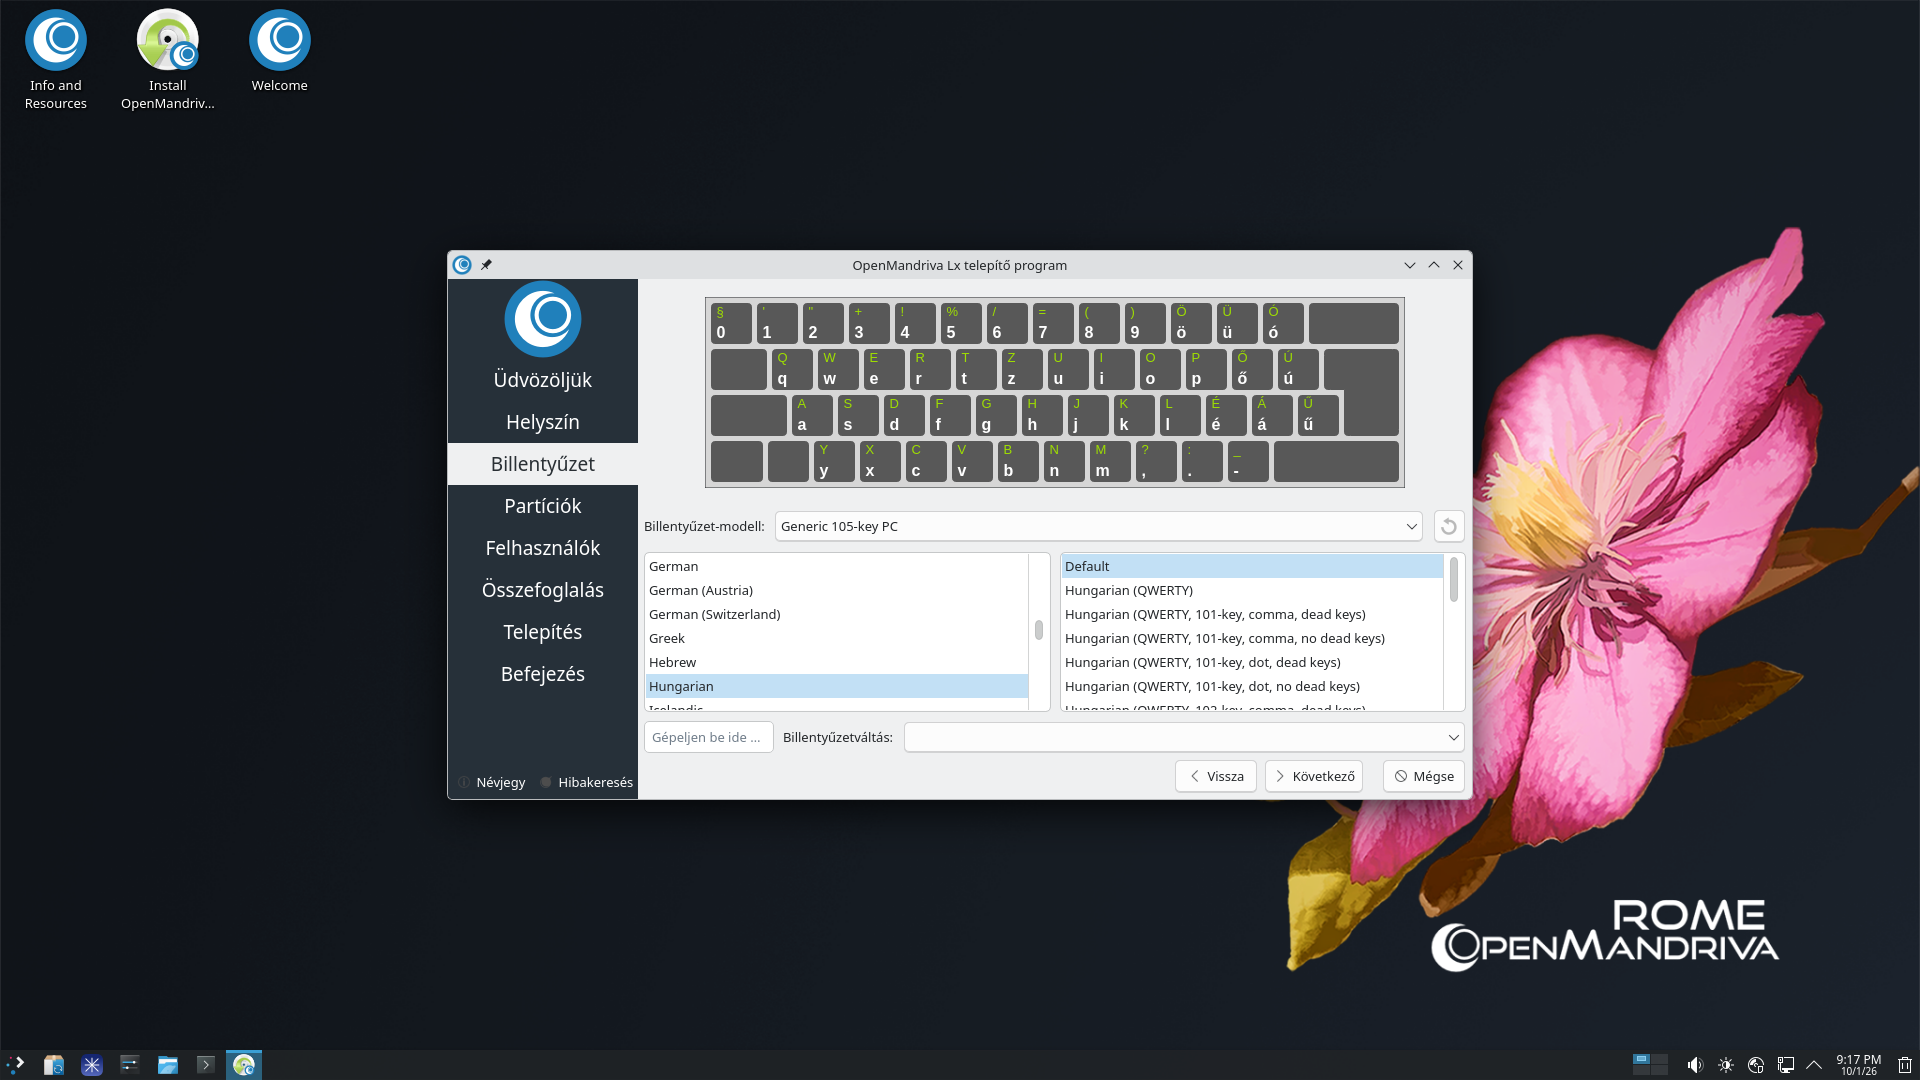
Task: Launch the file manager from taskbar
Action: click(x=167, y=1065)
